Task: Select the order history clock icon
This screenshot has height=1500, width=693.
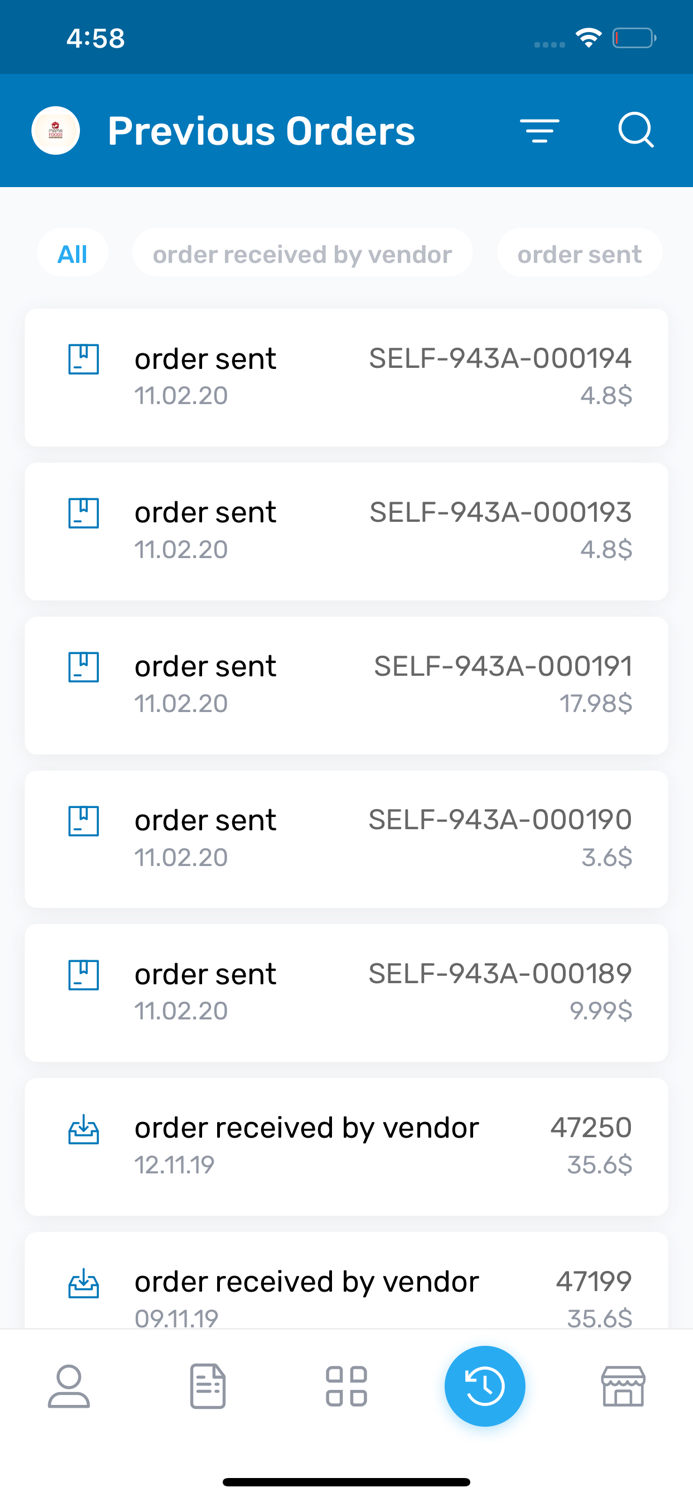Action: pos(485,1386)
